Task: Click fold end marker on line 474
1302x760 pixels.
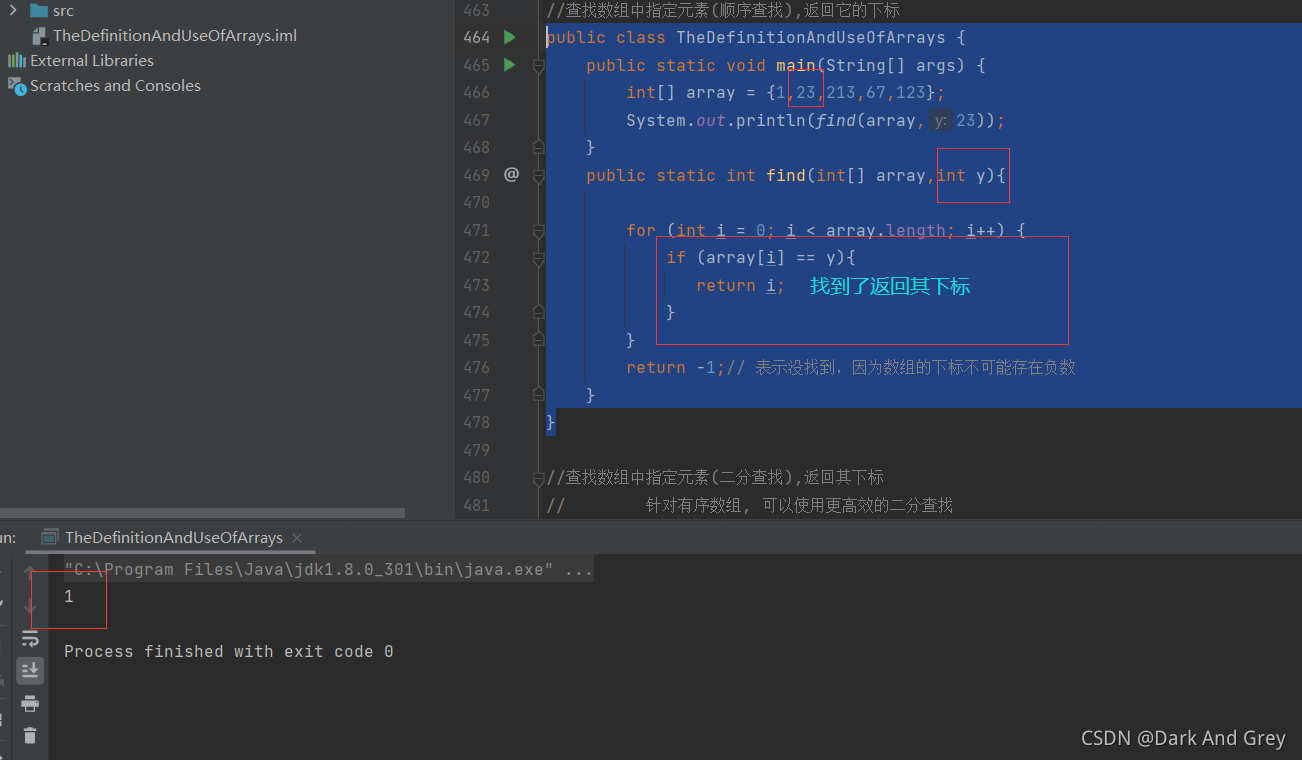Action: (538, 312)
